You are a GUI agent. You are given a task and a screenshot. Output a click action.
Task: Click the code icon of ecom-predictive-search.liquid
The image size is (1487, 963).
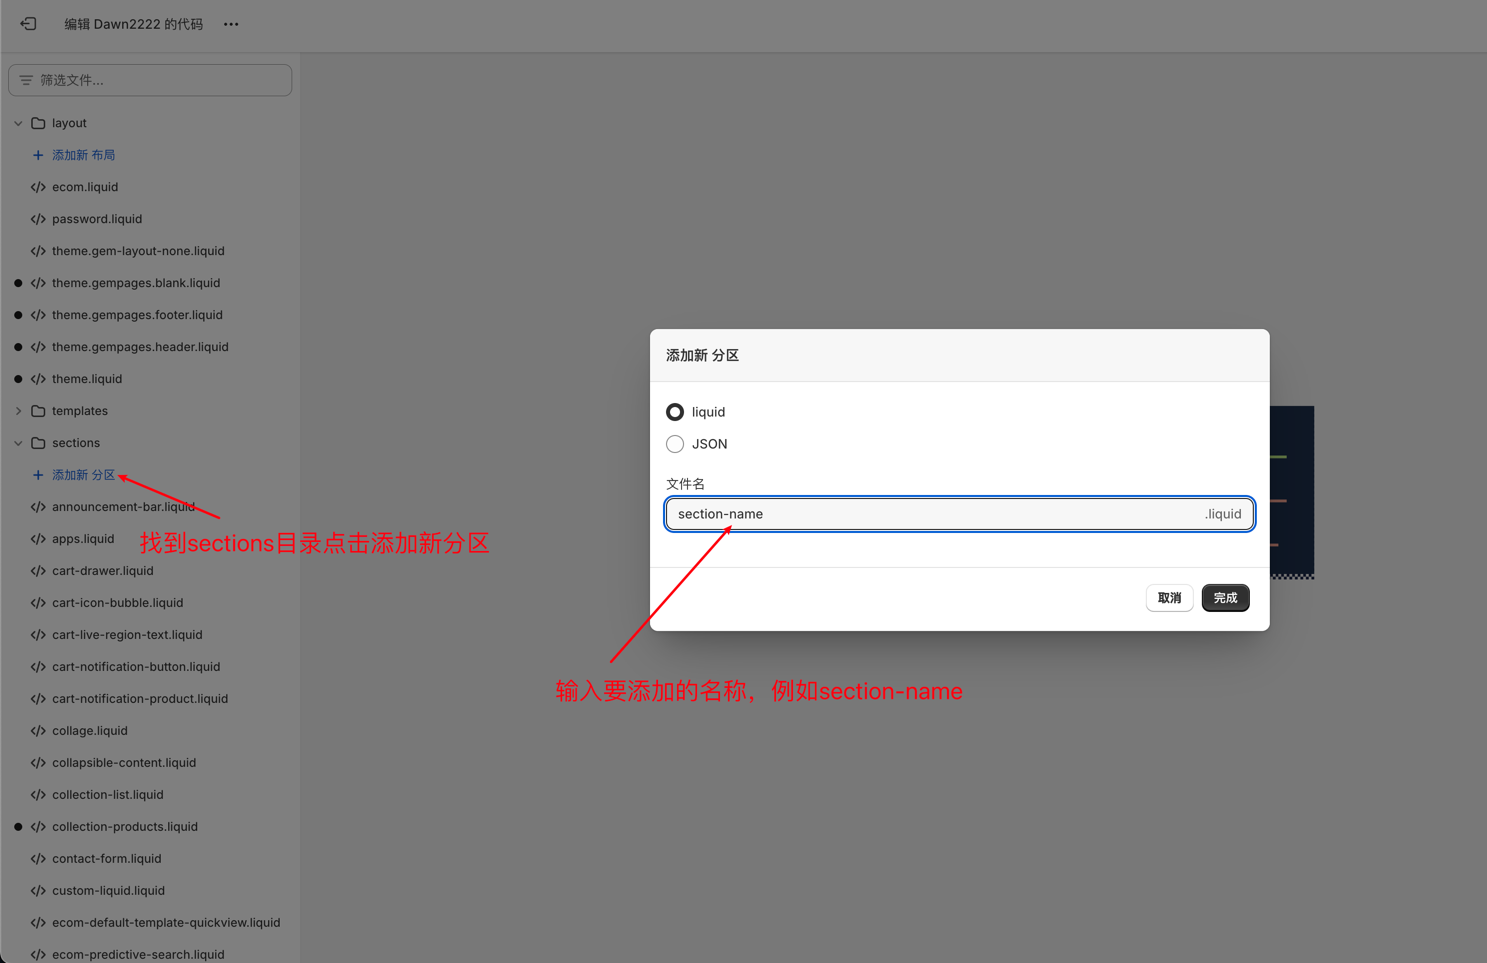click(38, 955)
